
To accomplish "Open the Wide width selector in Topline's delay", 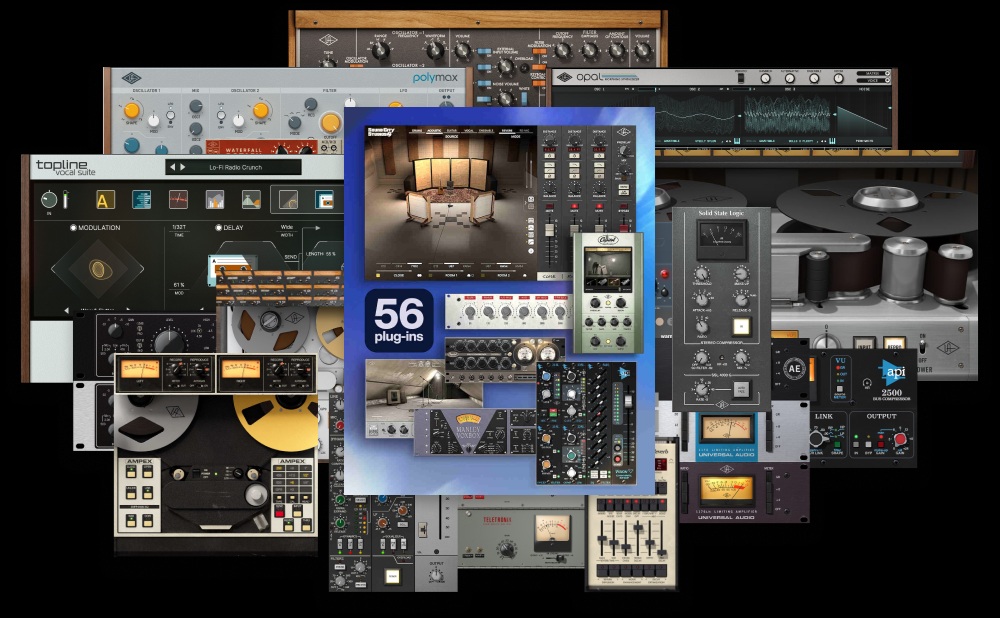I will 285,226.
